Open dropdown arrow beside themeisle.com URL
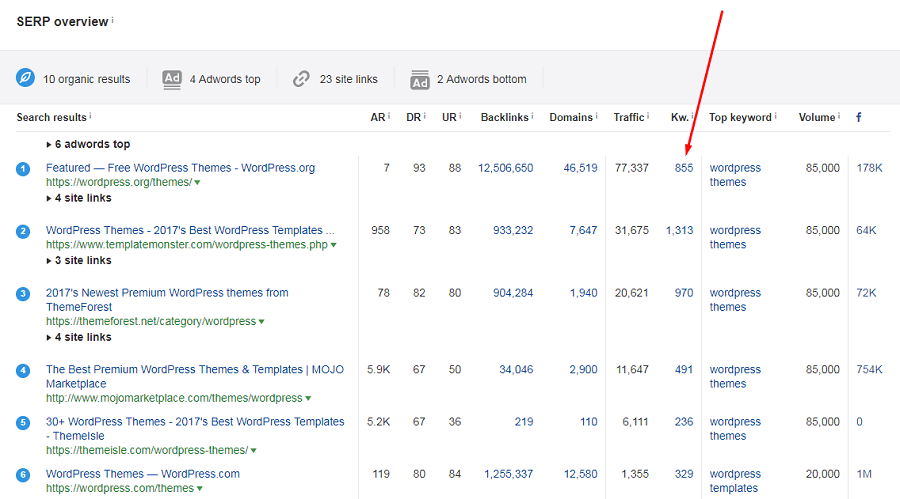The image size is (900, 499). coord(254,451)
